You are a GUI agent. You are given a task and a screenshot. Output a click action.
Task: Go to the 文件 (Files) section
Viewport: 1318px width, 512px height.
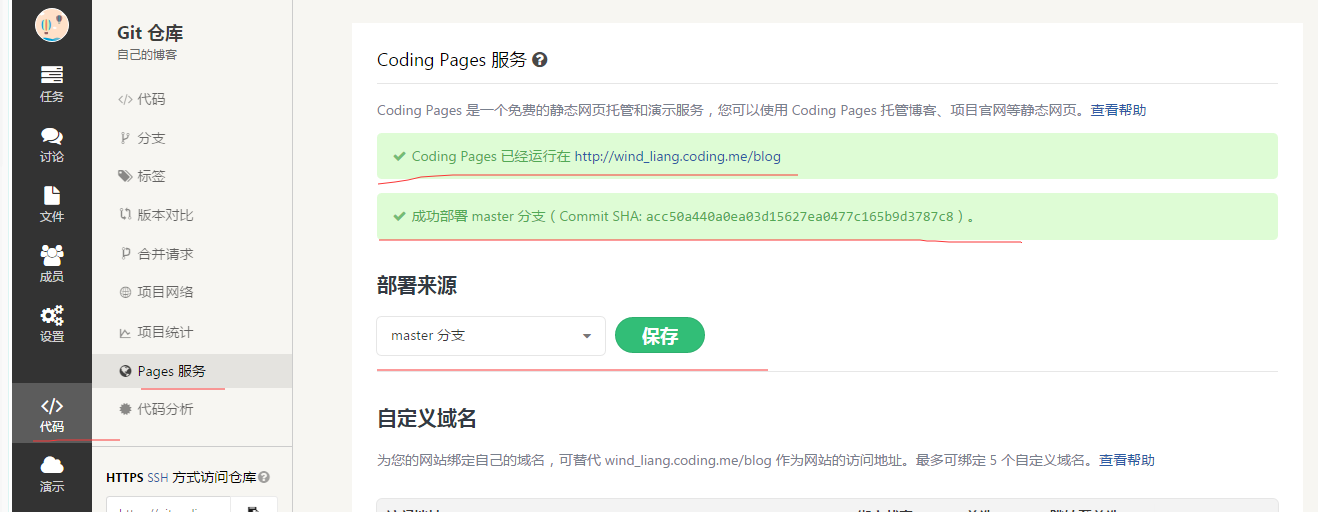51,204
